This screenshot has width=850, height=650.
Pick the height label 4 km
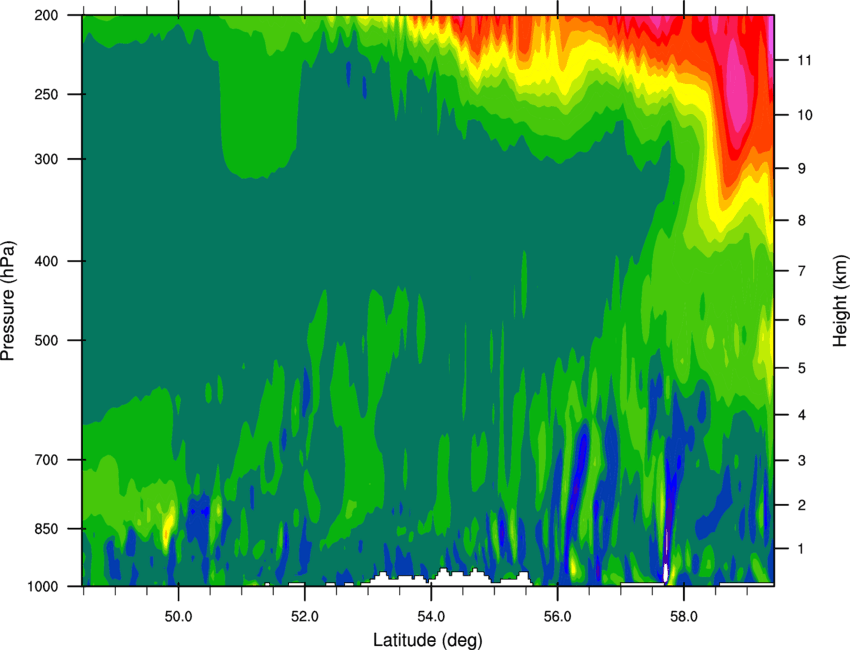point(802,415)
